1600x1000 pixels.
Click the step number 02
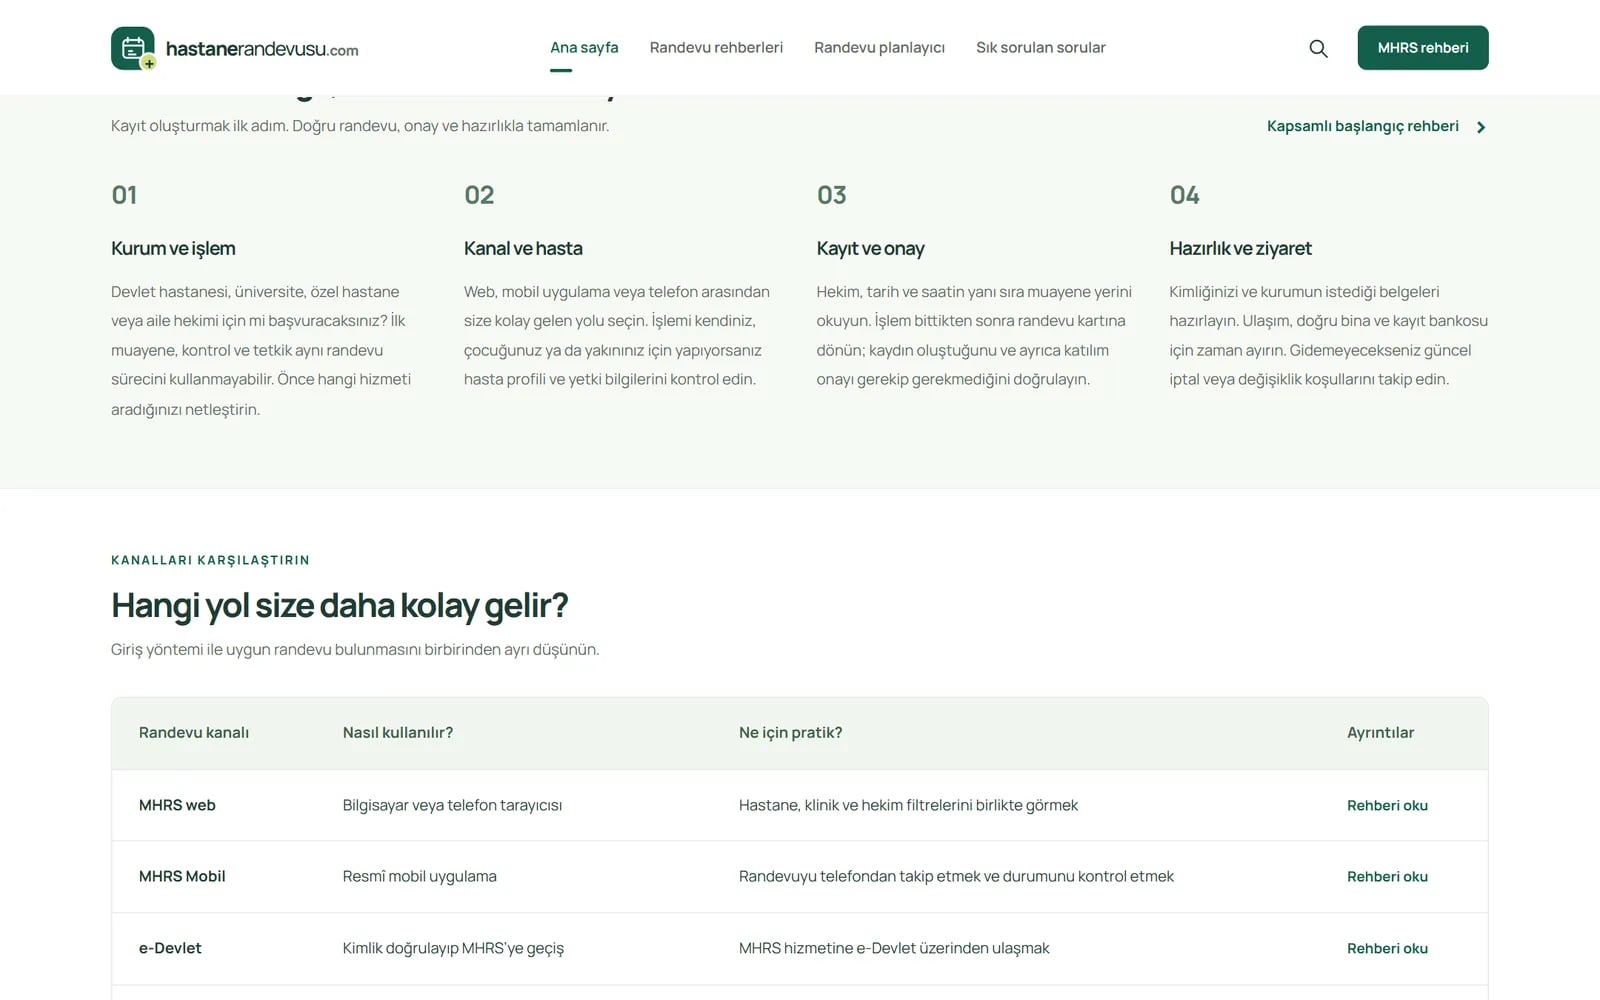point(479,195)
